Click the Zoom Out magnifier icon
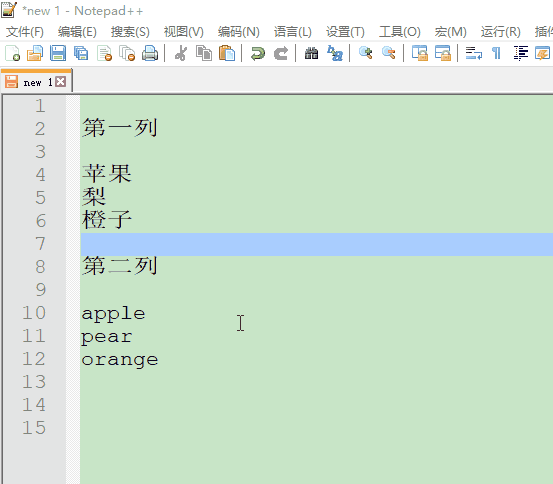The height and width of the screenshot is (484, 553). (389, 53)
